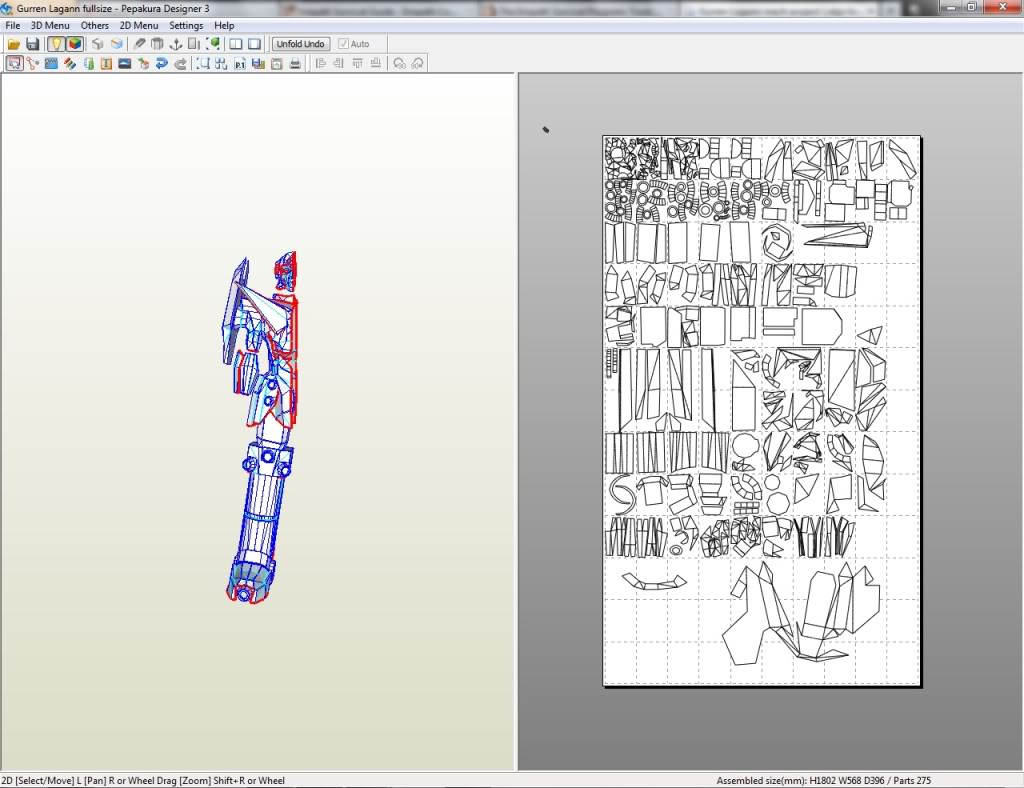Open the Settings menu
The width and height of the screenshot is (1024, 788).
point(186,25)
